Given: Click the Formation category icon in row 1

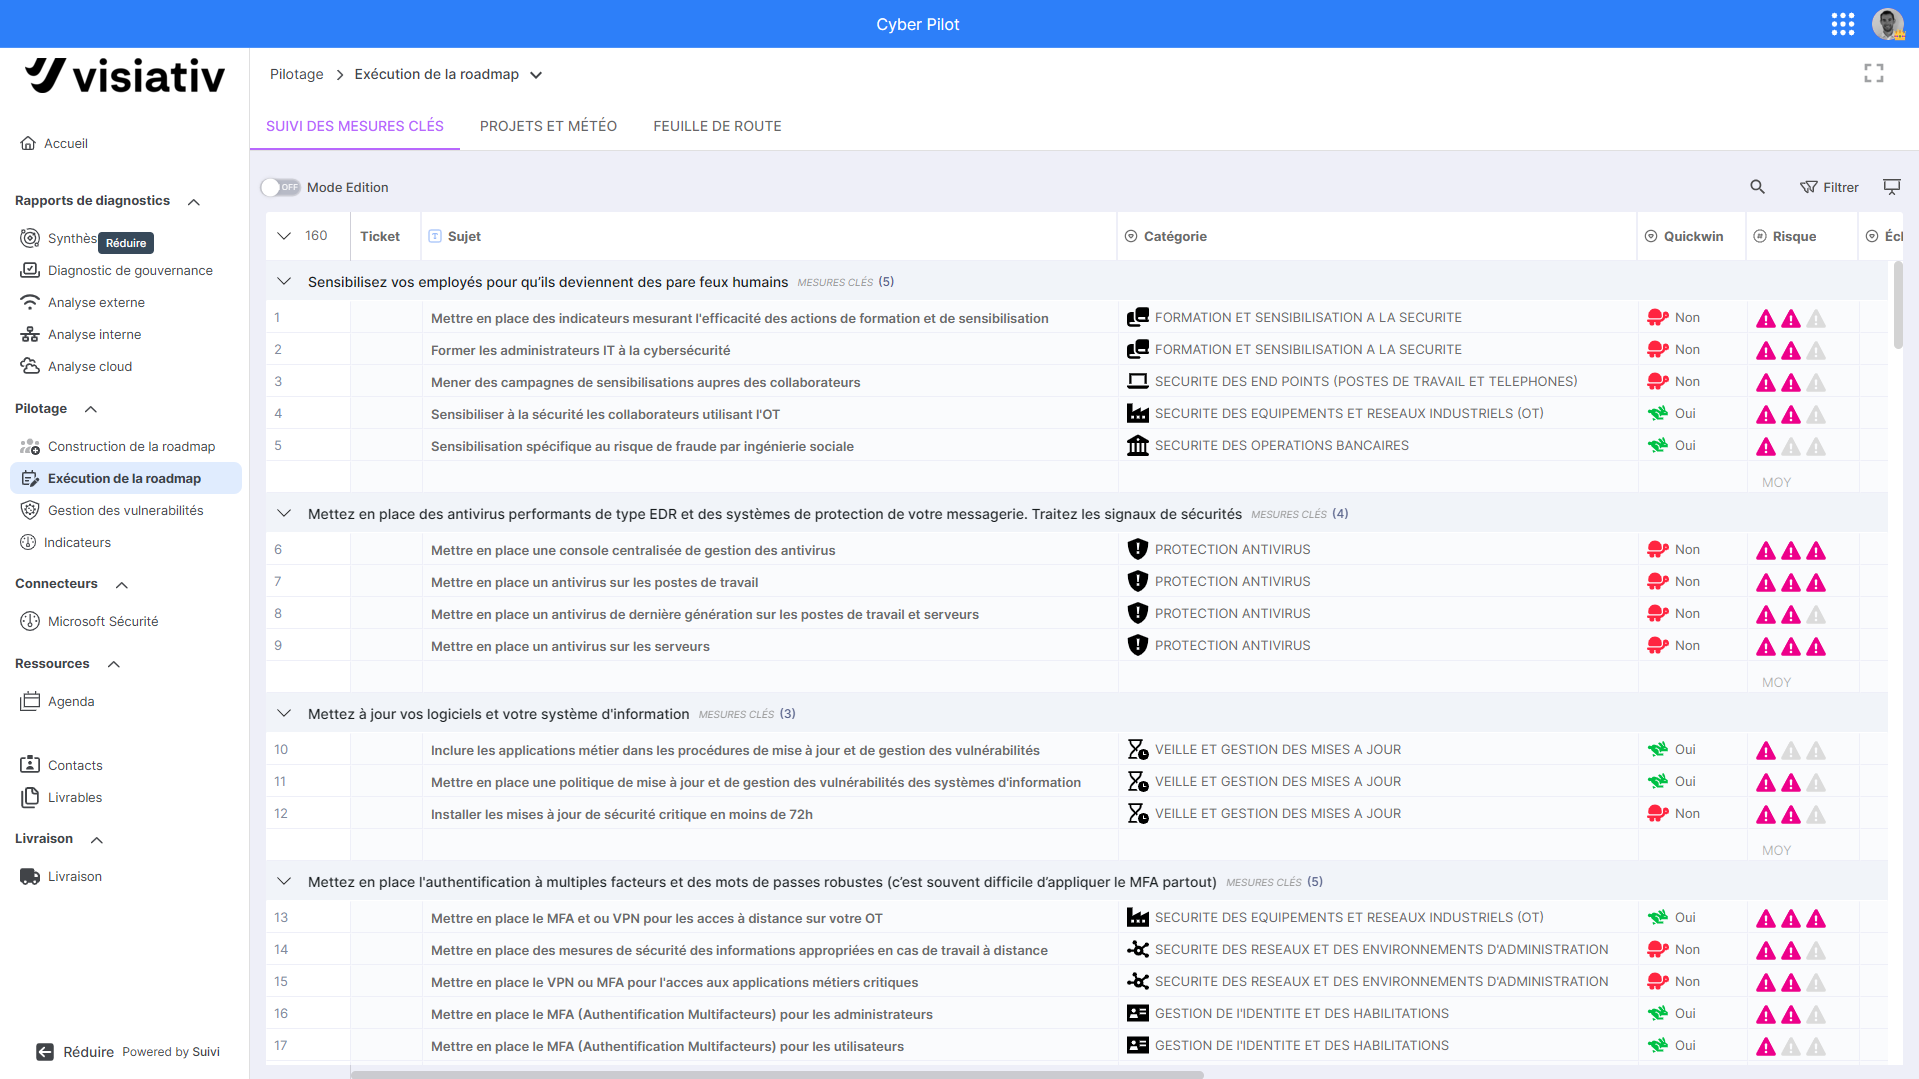Looking at the screenshot, I should point(1137,317).
